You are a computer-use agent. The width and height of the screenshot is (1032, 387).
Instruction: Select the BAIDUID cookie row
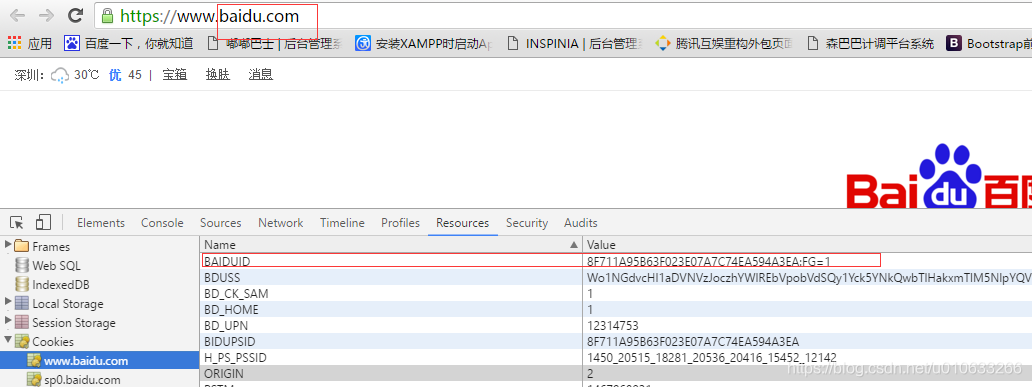click(616, 261)
